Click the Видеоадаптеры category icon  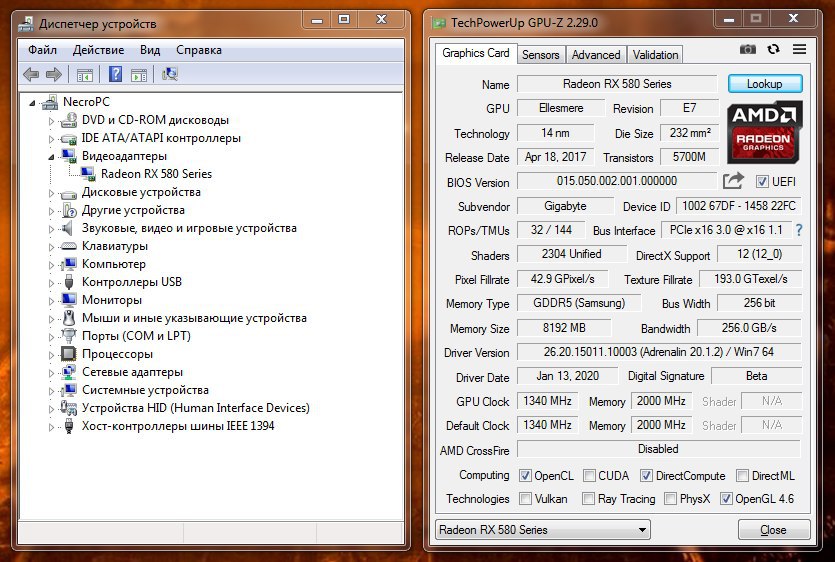(x=68, y=156)
